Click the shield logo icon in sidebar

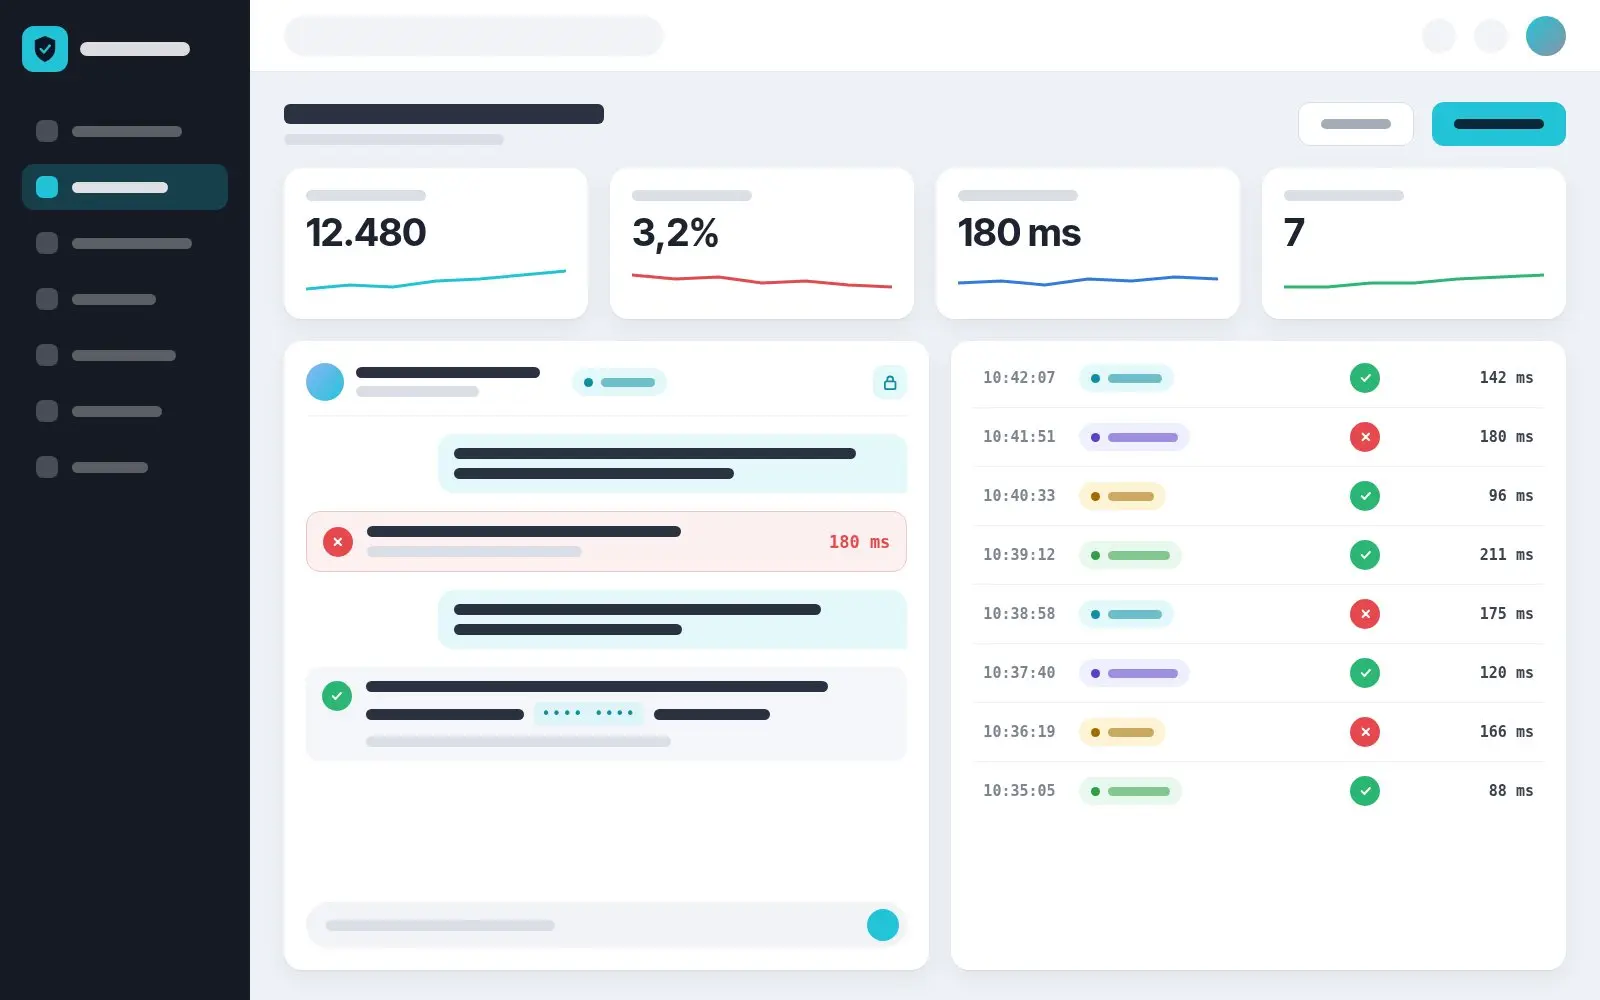pos(45,49)
